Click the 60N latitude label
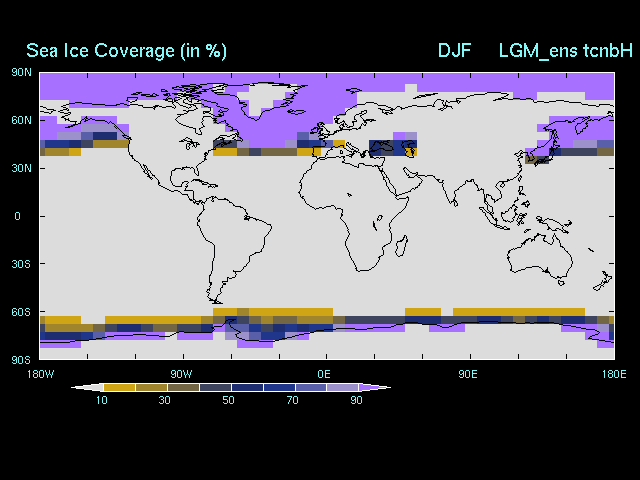This screenshot has height=480, width=640. coord(21,120)
